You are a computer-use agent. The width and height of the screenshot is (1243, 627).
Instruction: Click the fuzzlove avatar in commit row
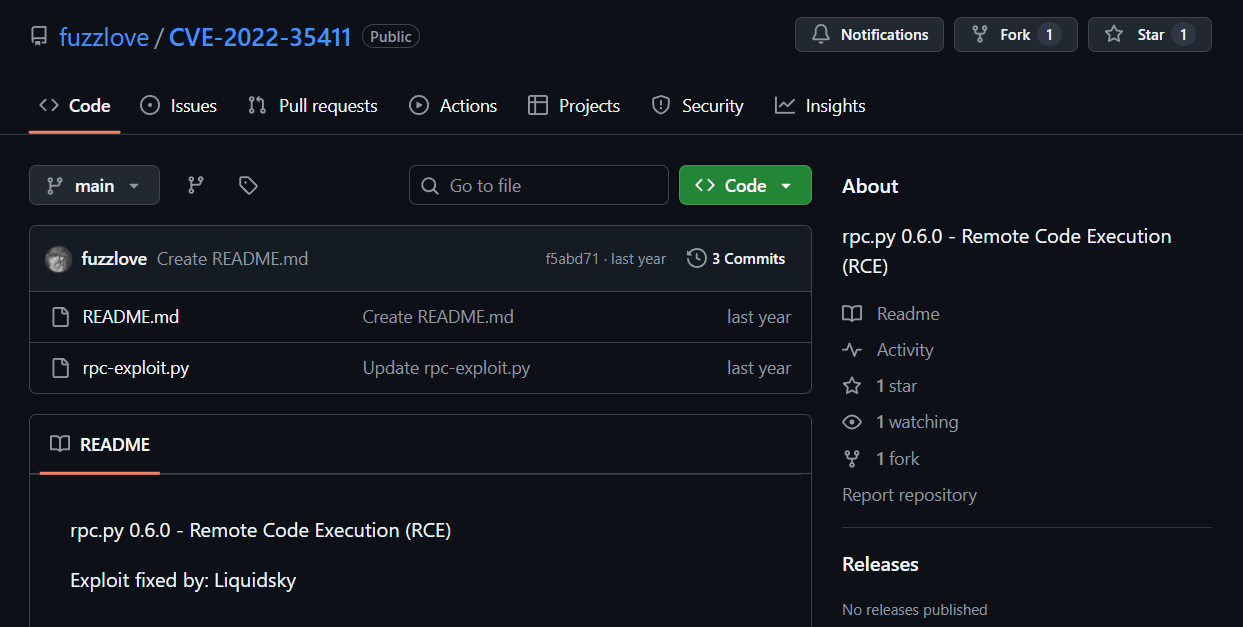pyautogui.click(x=59, y=259)
